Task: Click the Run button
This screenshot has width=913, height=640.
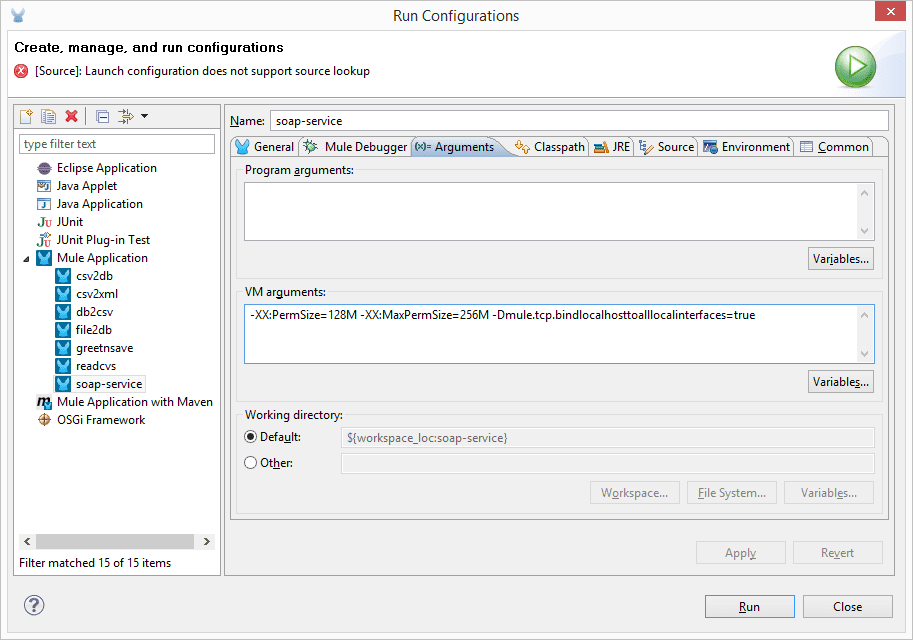Action: pyautogui.click(x=749, y=606)
